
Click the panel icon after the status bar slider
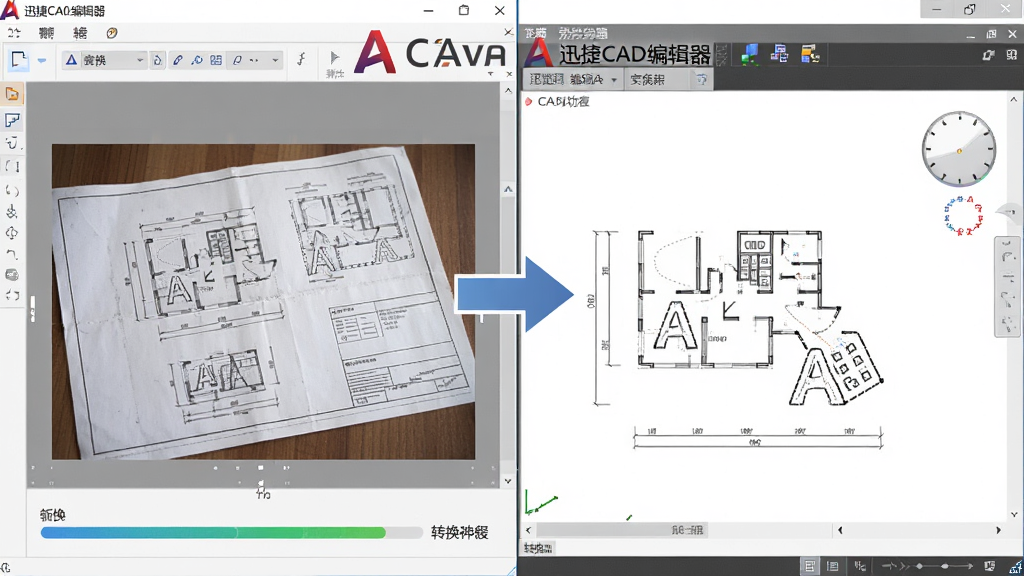pos(989,566)
